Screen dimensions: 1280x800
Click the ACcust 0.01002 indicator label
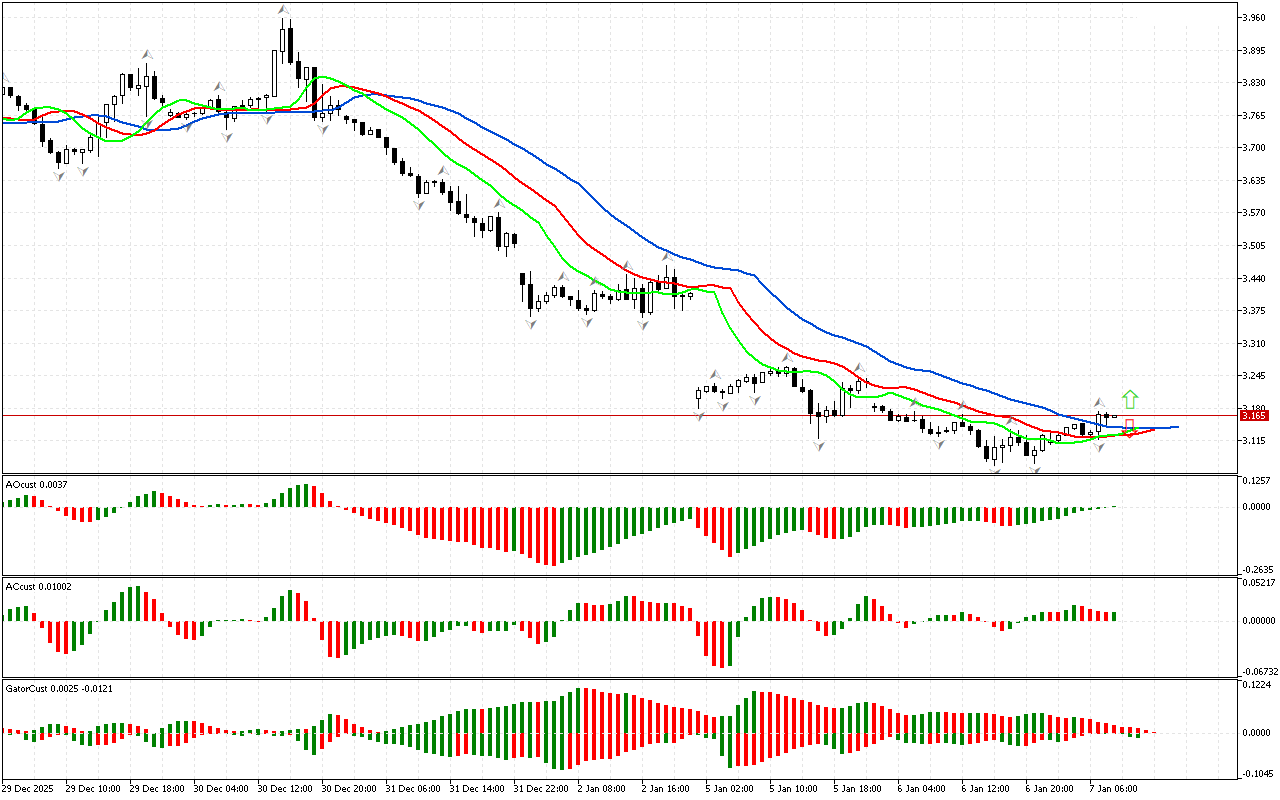pyautogui.click(x=39, y=586)
